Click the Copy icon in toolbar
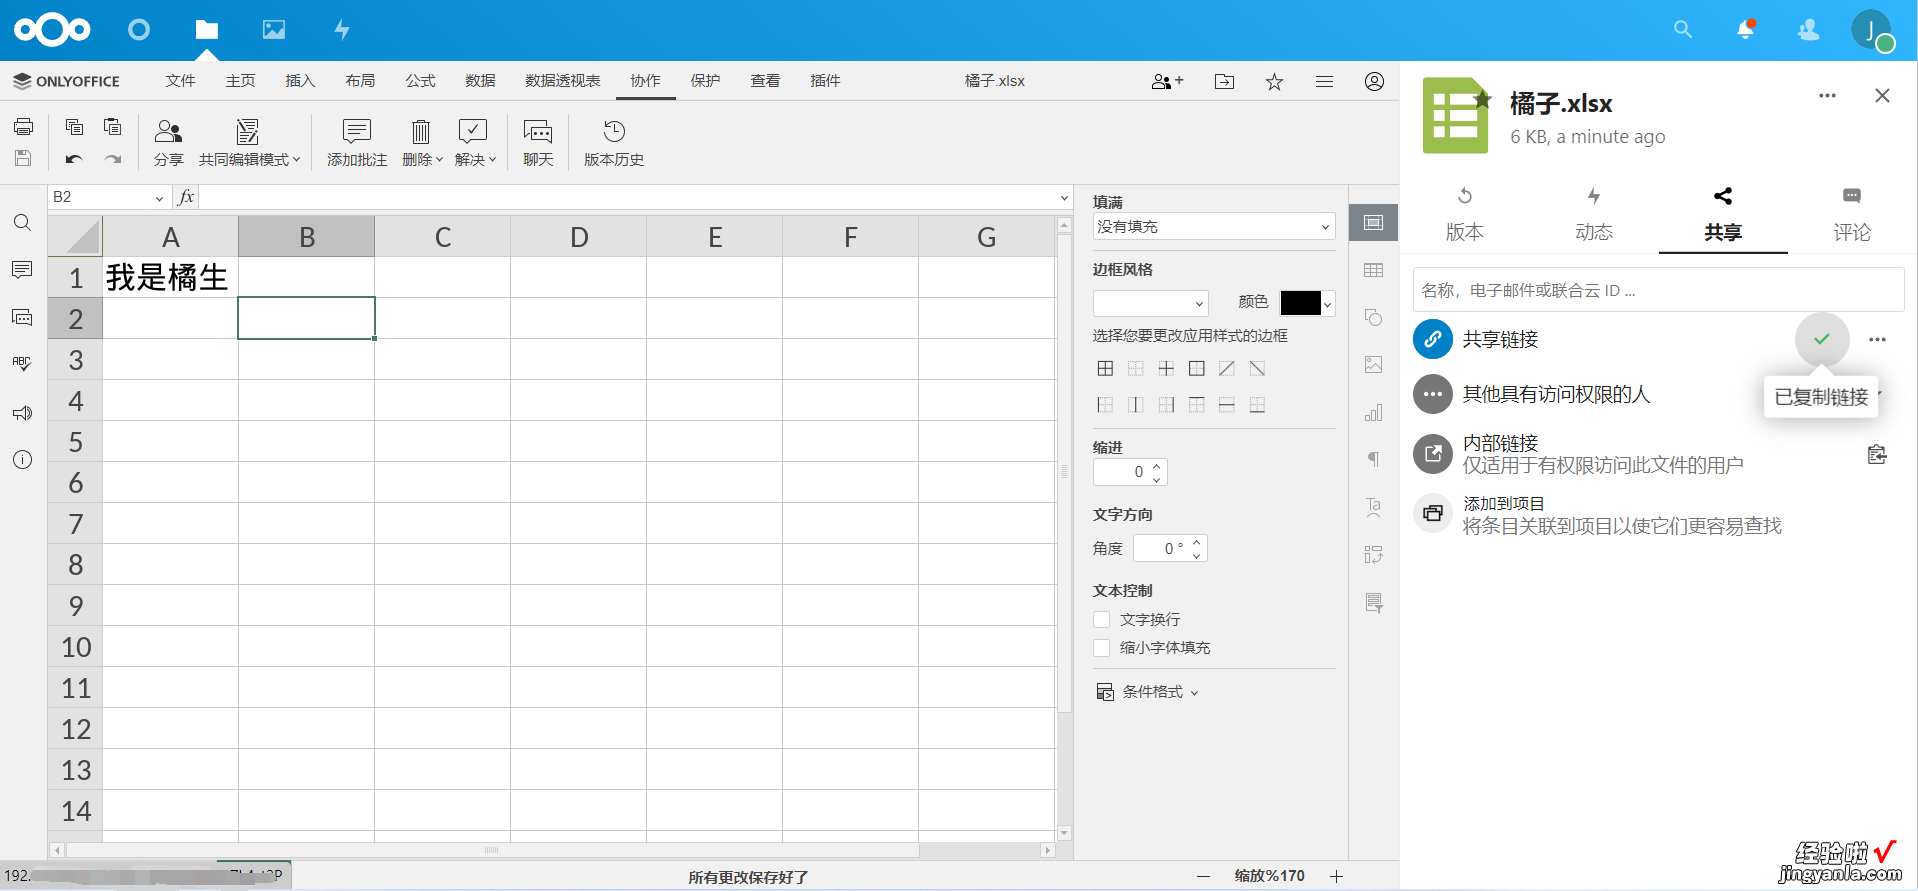This screenshot has height=891, width=1918. click(74, 127)
